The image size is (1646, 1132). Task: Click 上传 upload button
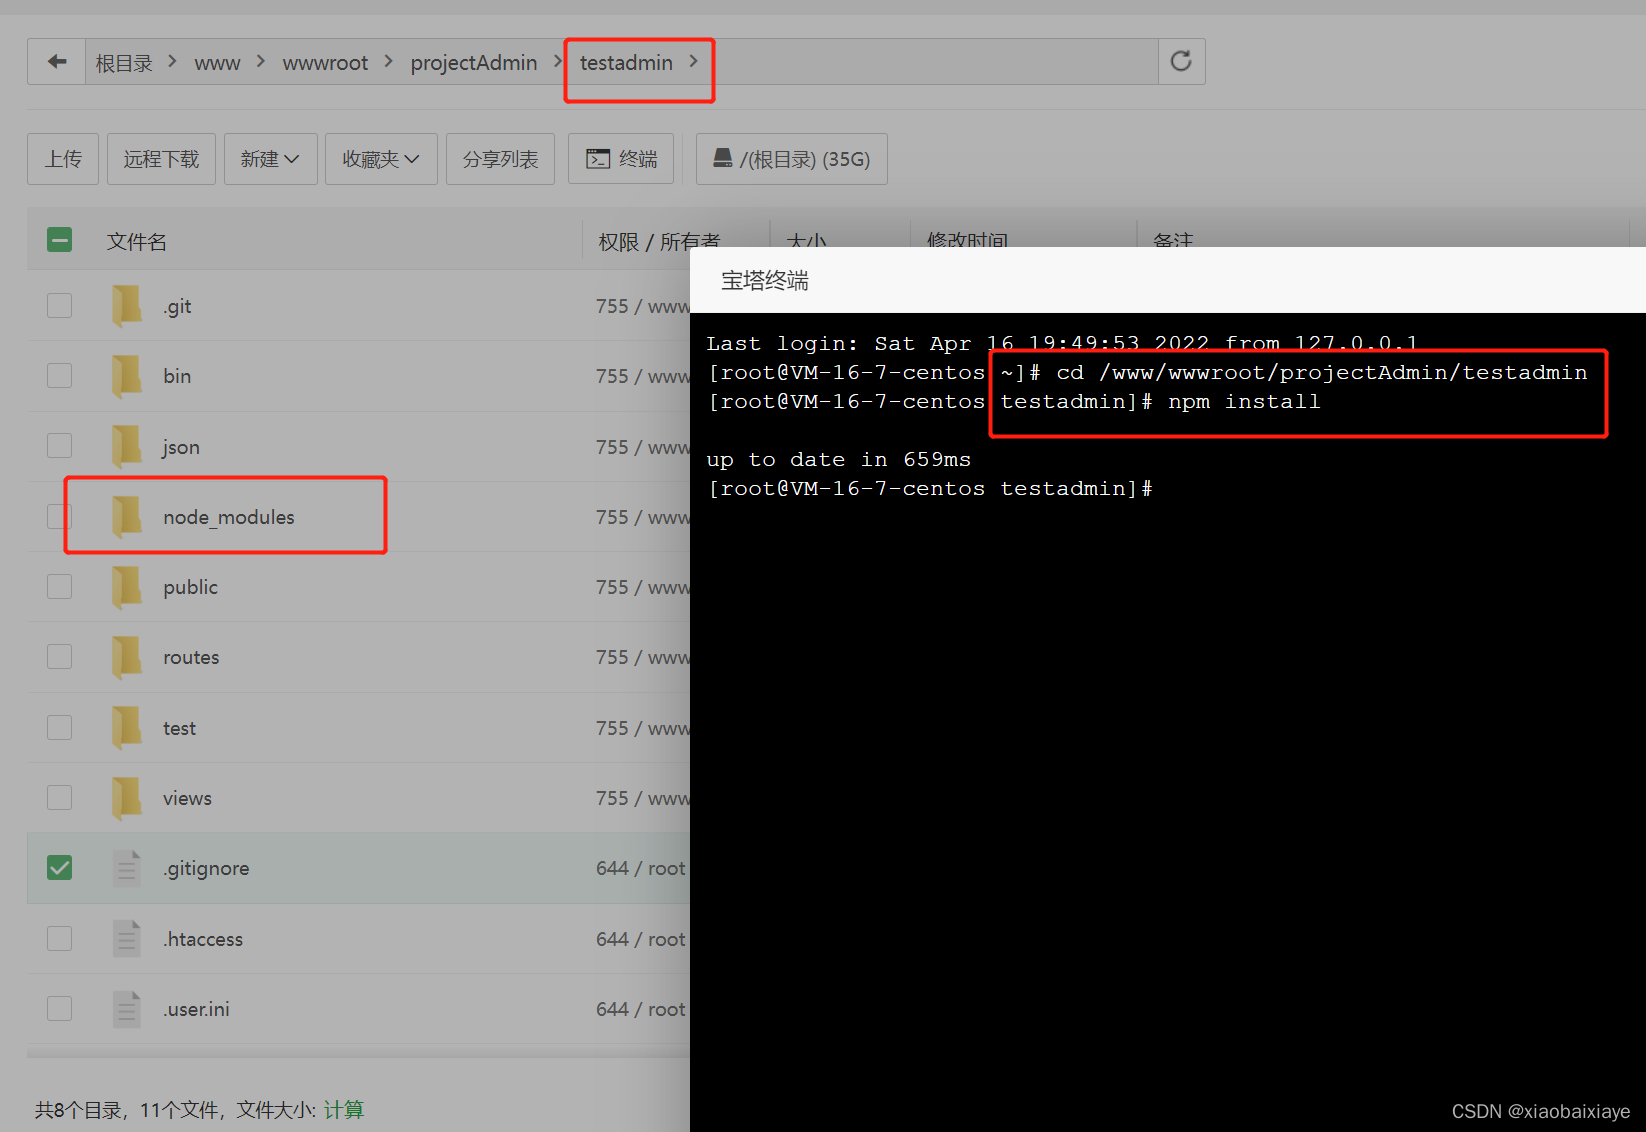[63, 159]
